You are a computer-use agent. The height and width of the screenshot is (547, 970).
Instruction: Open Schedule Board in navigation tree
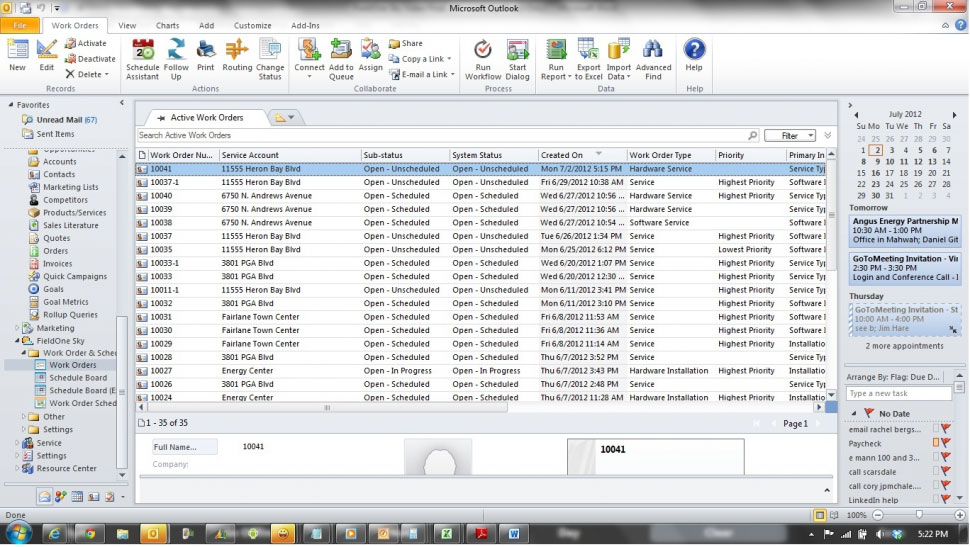tap(77, 377)
